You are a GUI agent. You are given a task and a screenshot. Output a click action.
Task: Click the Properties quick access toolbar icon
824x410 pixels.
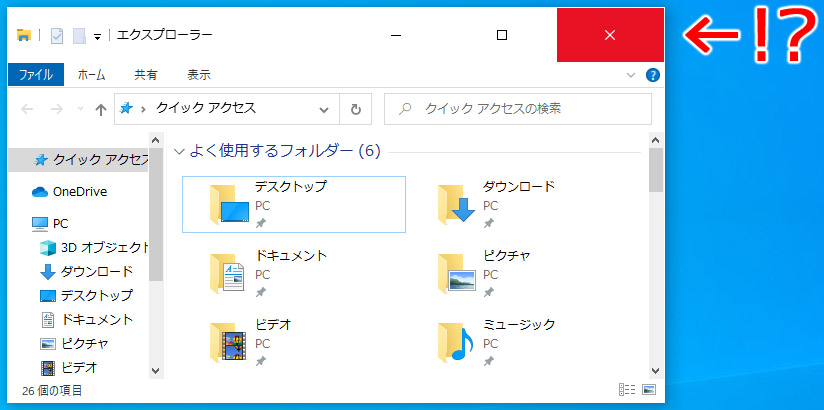point(57,36)
